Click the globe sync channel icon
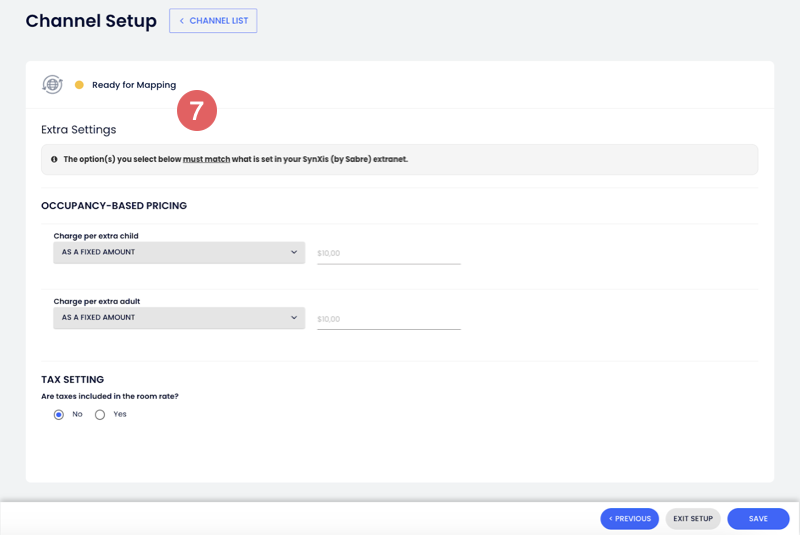Viewport: 800px width, 535px height. (x=52, y=85)
